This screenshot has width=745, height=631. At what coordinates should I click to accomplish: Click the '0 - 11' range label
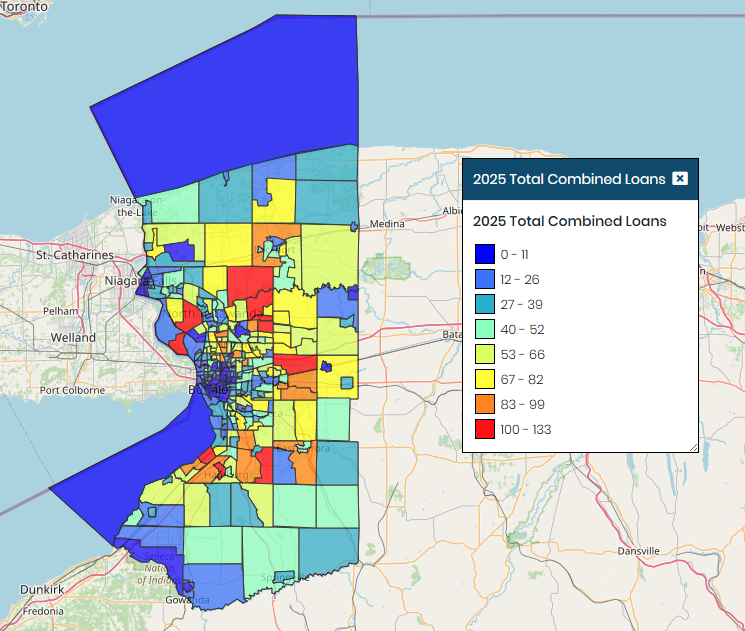coord(514,255)
